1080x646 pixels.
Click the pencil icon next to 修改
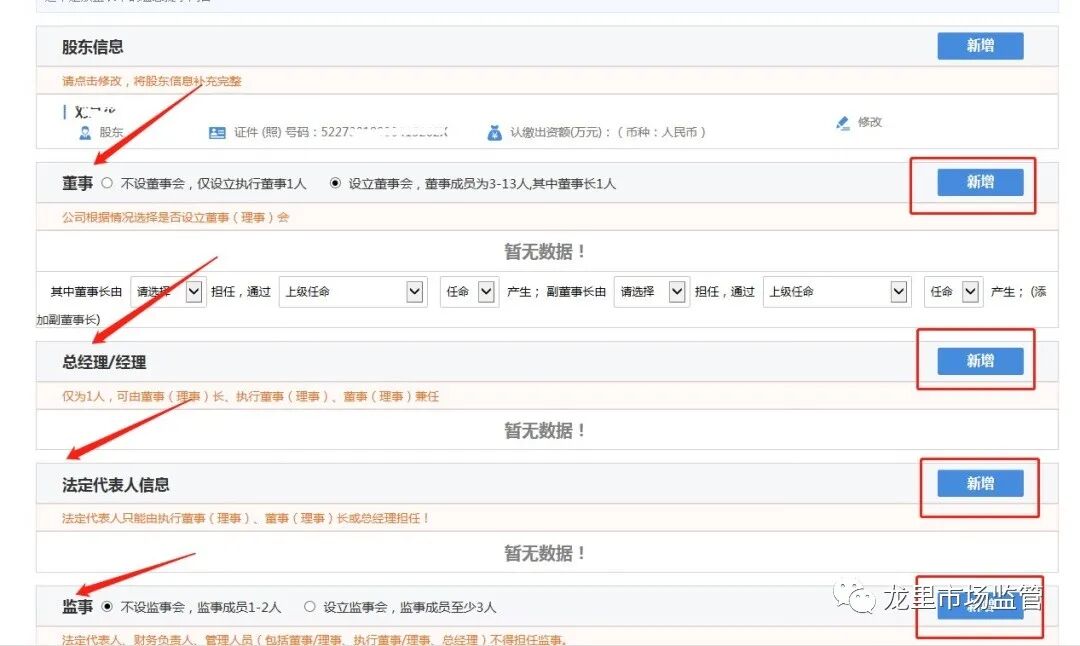click(x=843, y=121)
